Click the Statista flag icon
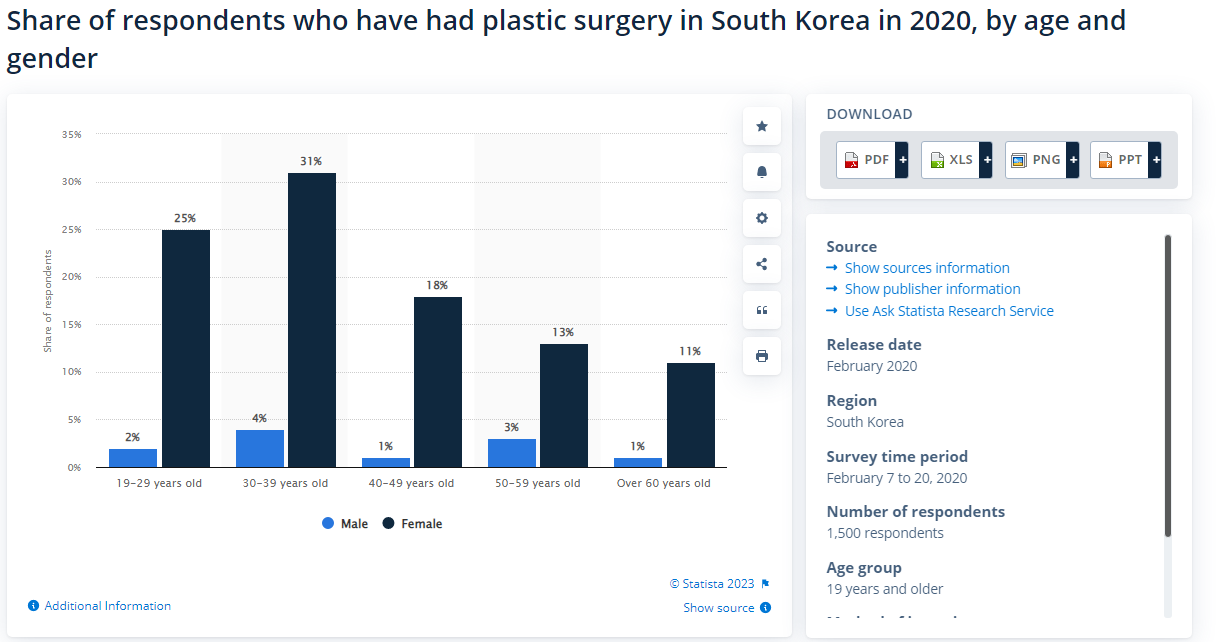 point(765,584)
